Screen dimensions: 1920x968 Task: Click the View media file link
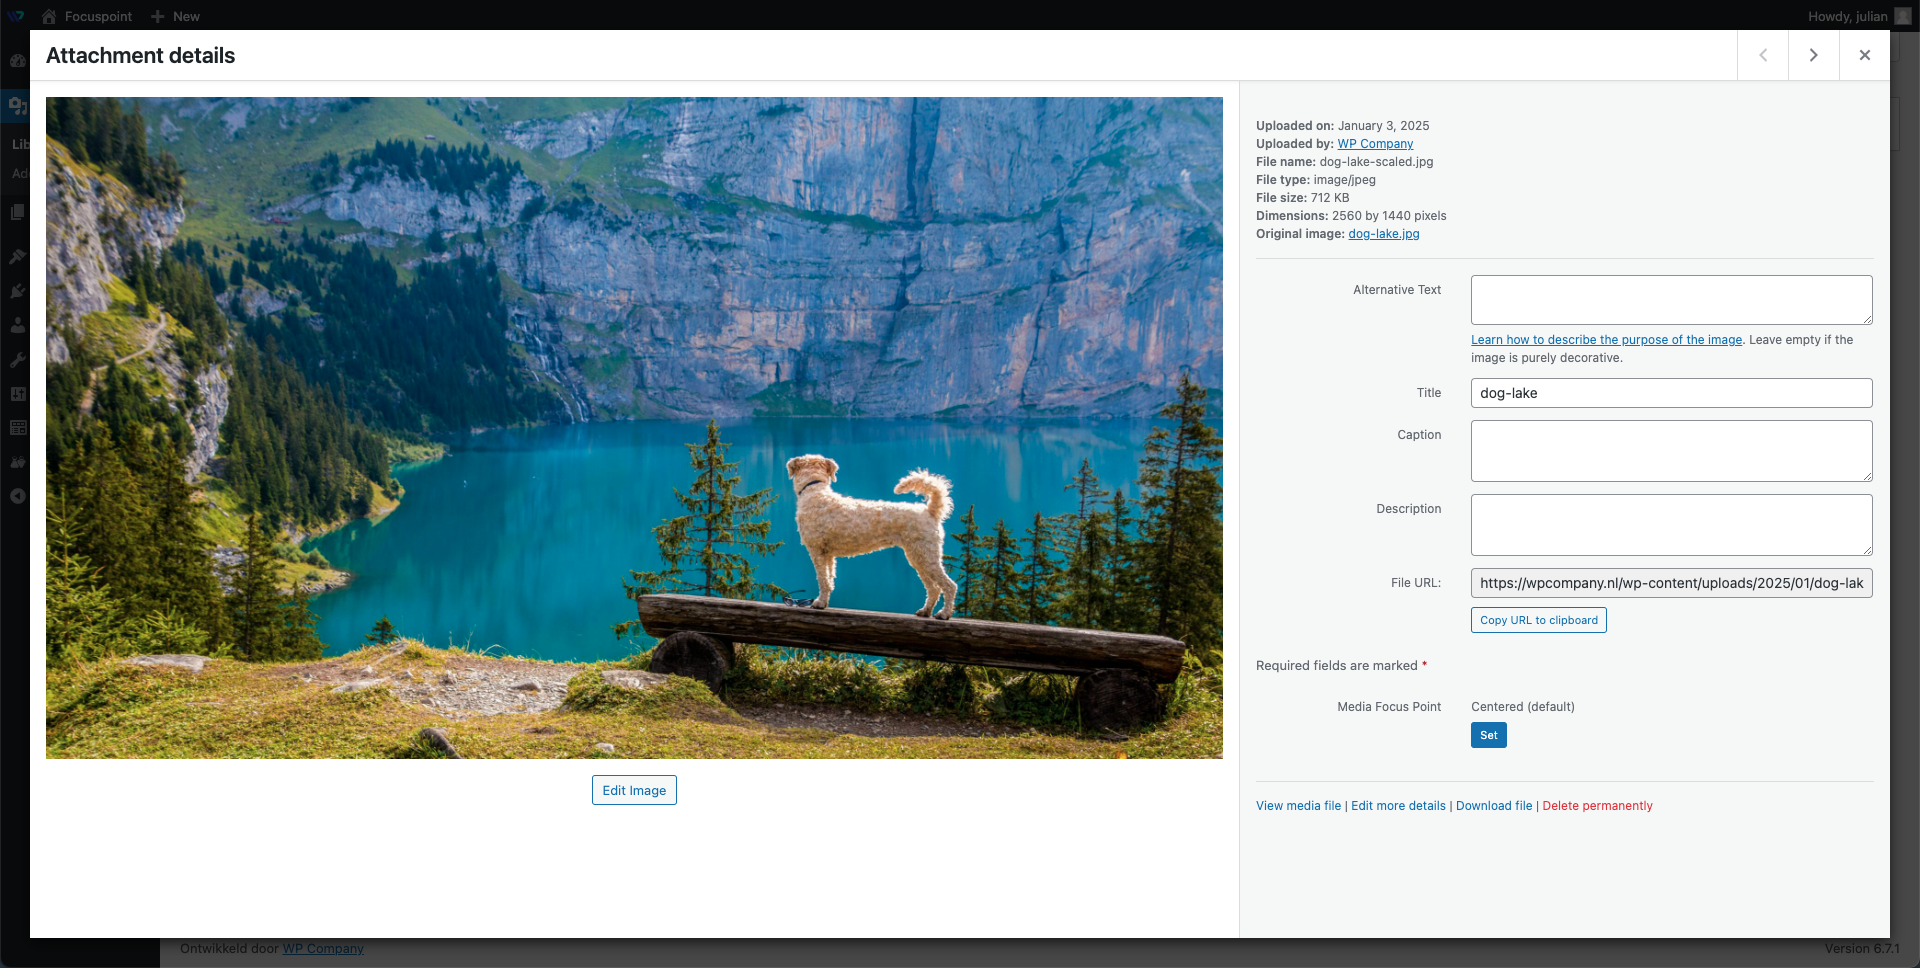(1298, 806)
